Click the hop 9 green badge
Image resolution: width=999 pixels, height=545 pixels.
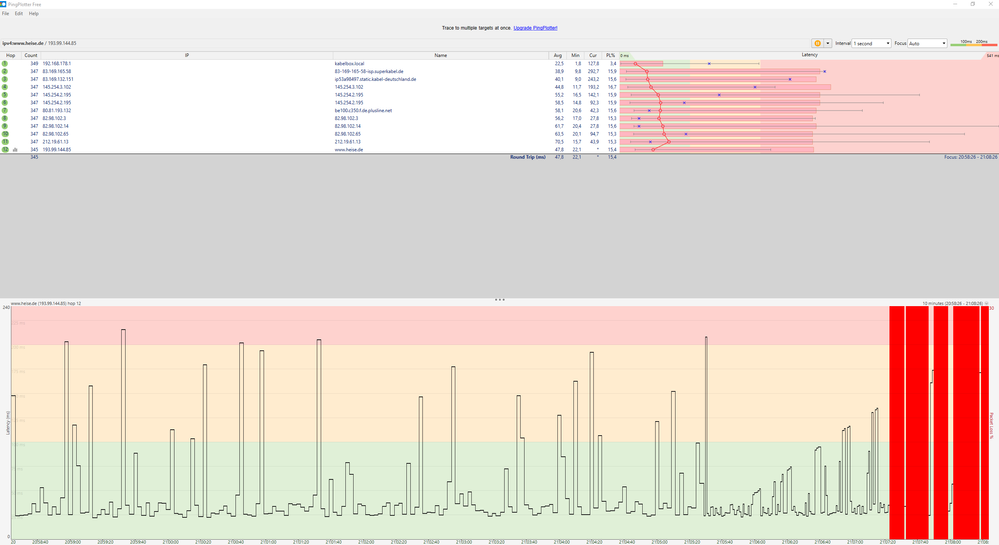[x=5, y=126]
